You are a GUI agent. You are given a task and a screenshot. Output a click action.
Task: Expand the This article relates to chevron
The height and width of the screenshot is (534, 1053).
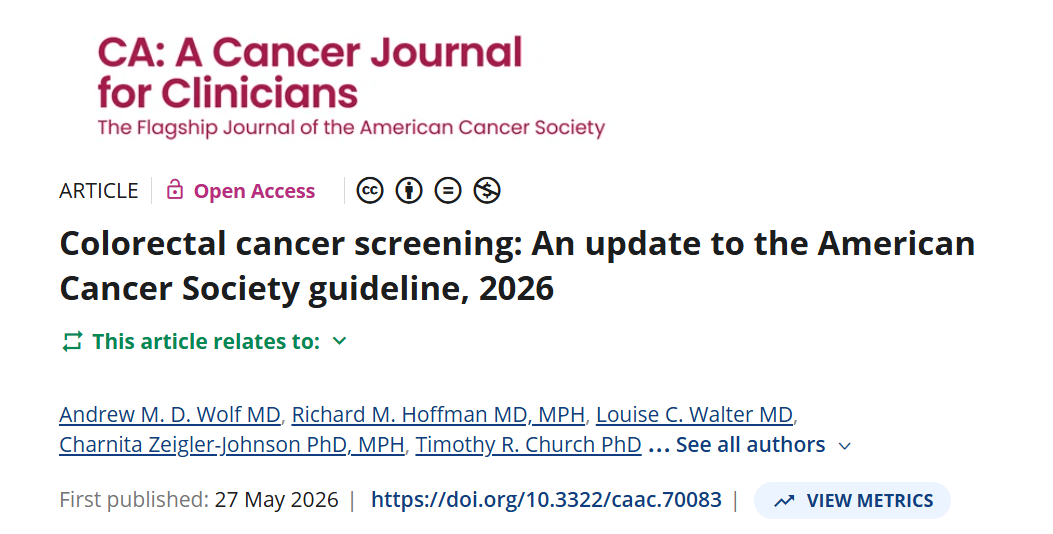340,341
